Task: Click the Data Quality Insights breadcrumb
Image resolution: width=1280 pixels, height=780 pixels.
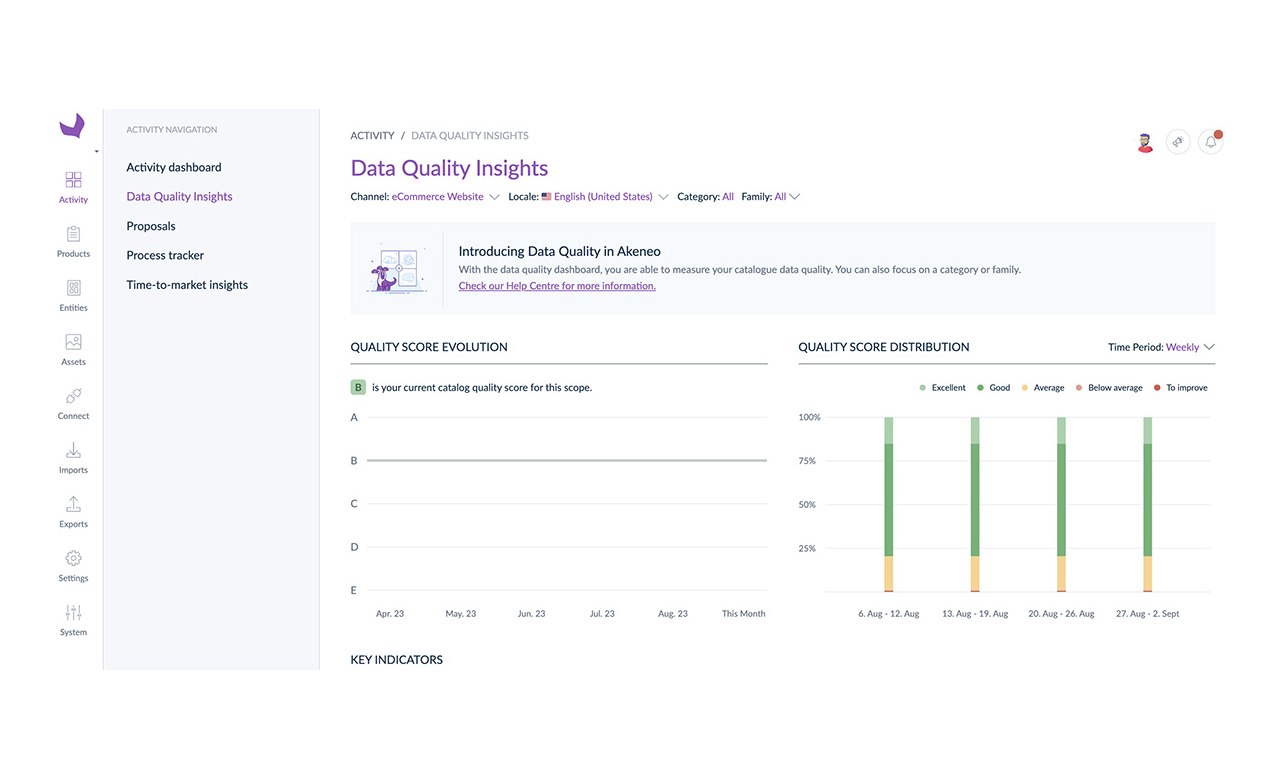Action: 470,135
